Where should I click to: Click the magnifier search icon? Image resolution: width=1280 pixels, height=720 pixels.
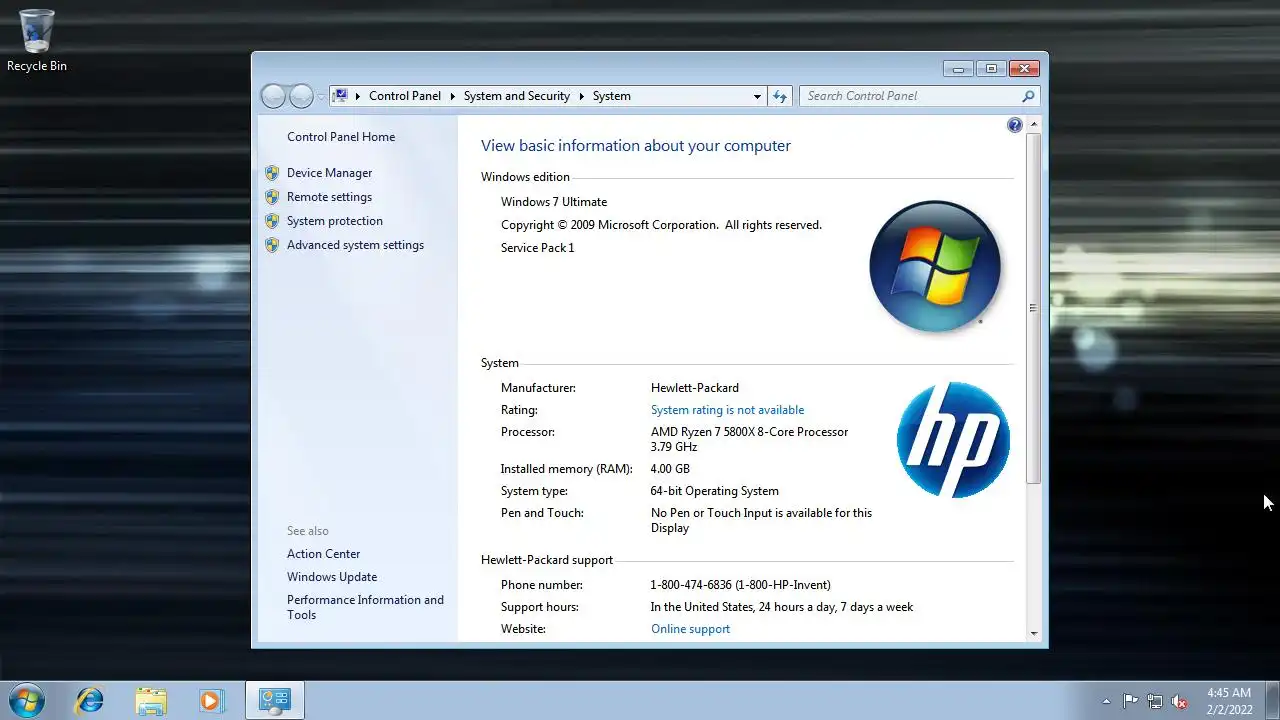point(1028,96)
